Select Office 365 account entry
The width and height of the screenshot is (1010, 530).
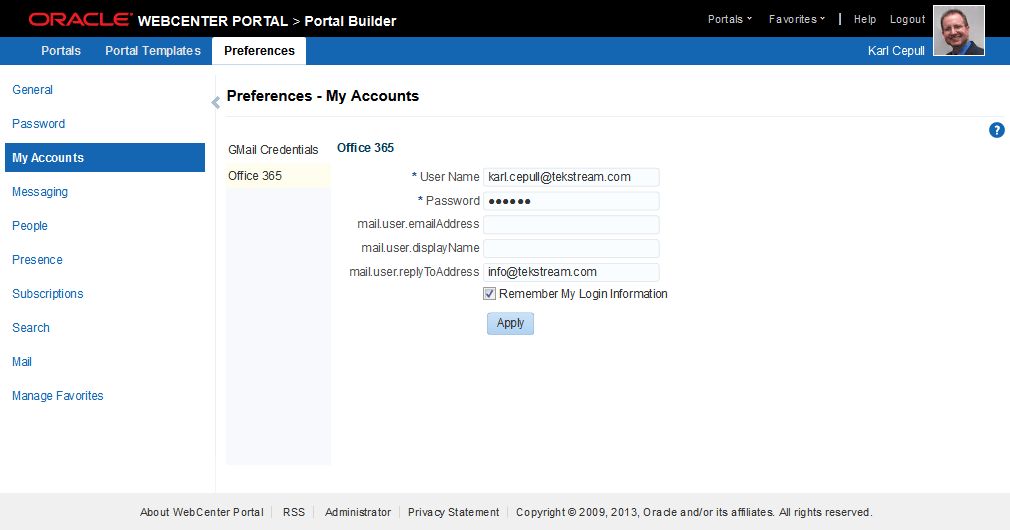[x=278, y=176]
